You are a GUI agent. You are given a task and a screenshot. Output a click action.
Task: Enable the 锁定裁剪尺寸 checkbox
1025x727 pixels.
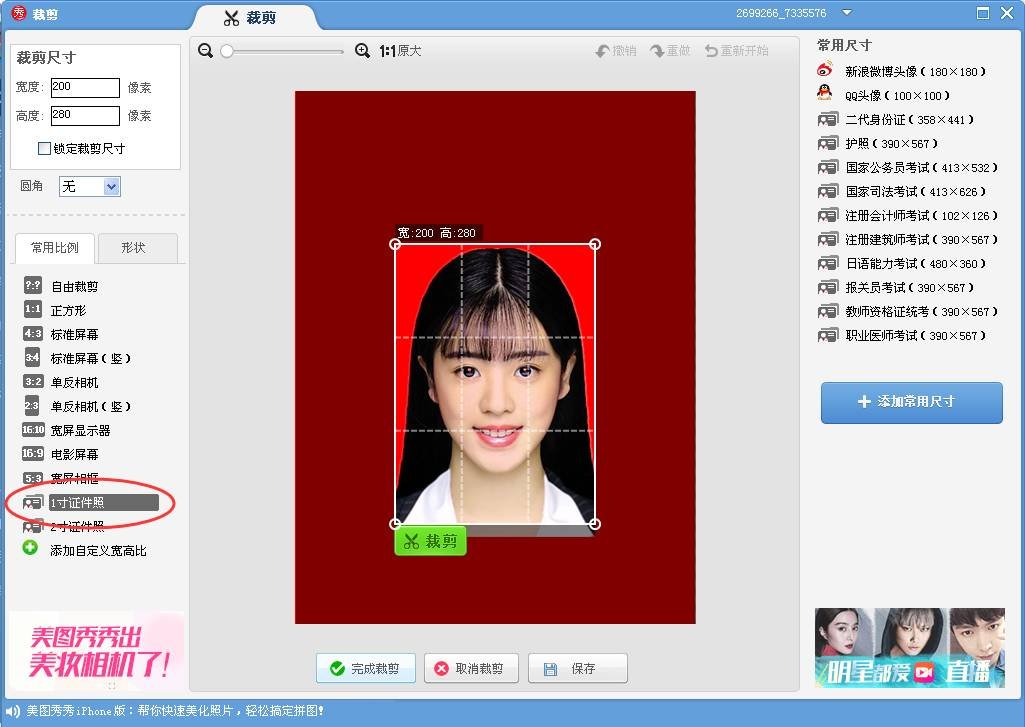(44, 149)
